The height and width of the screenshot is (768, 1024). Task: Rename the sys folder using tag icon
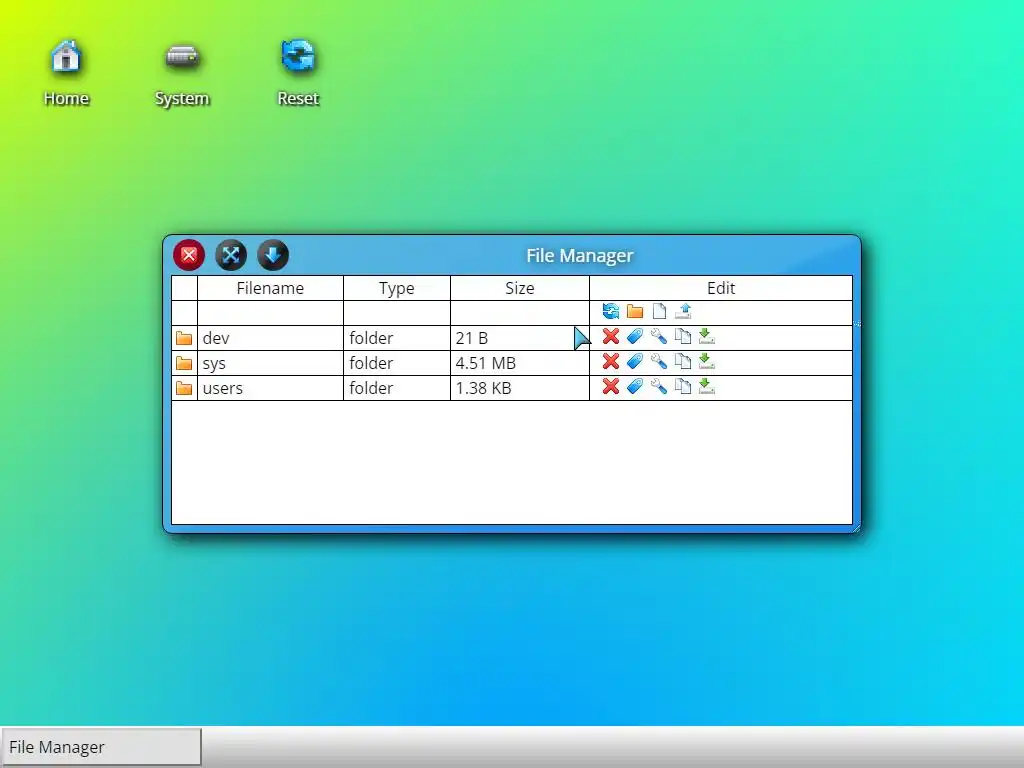click(x=635, y=361)
